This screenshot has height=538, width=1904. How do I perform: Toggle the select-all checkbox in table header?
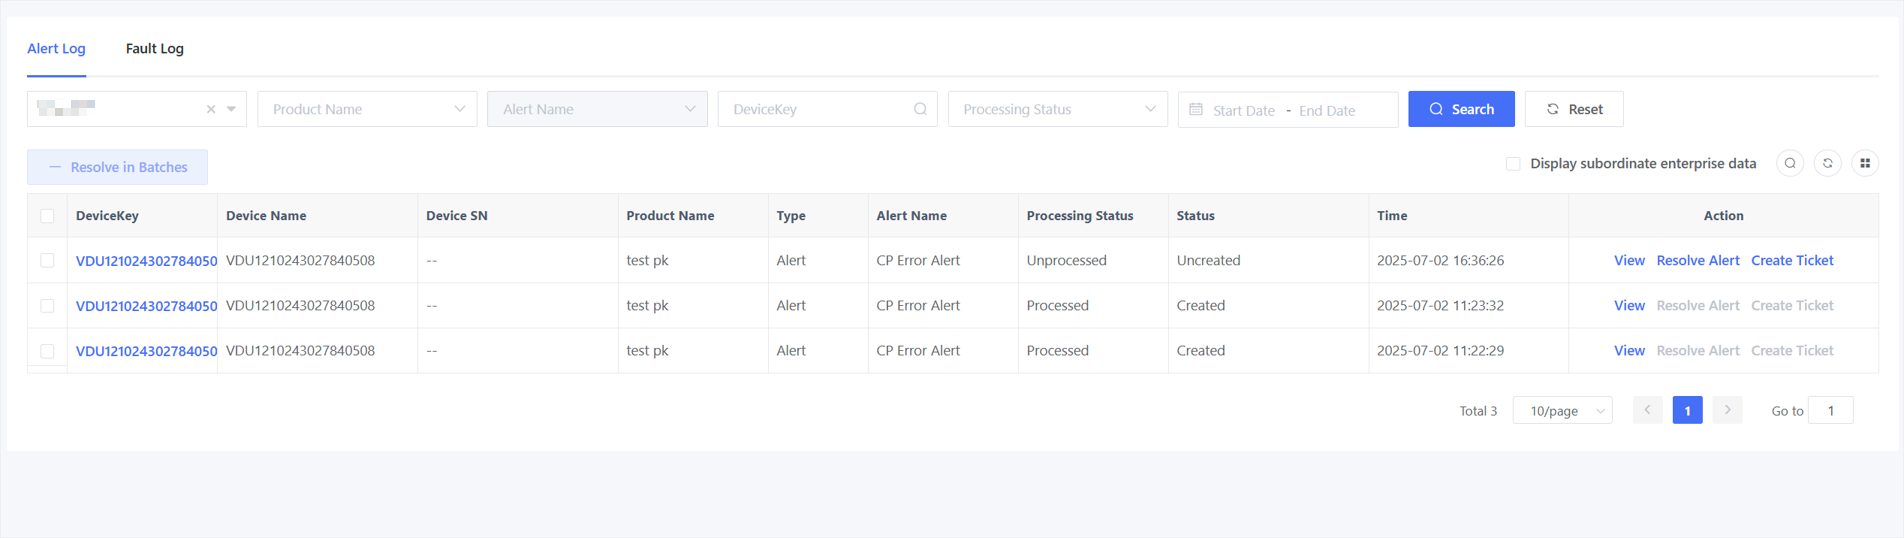pyautogui.click(x=47, y=216)
